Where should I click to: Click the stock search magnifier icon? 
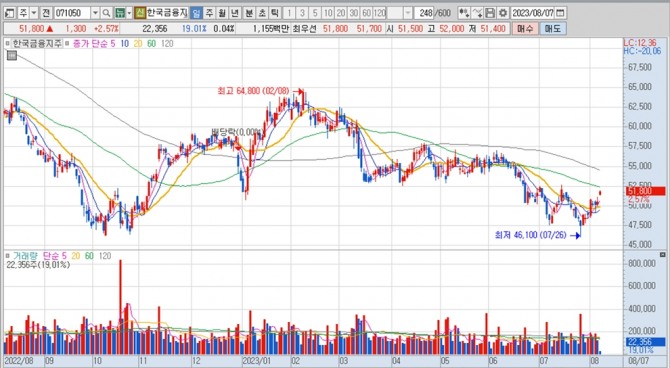coord(106,13)
